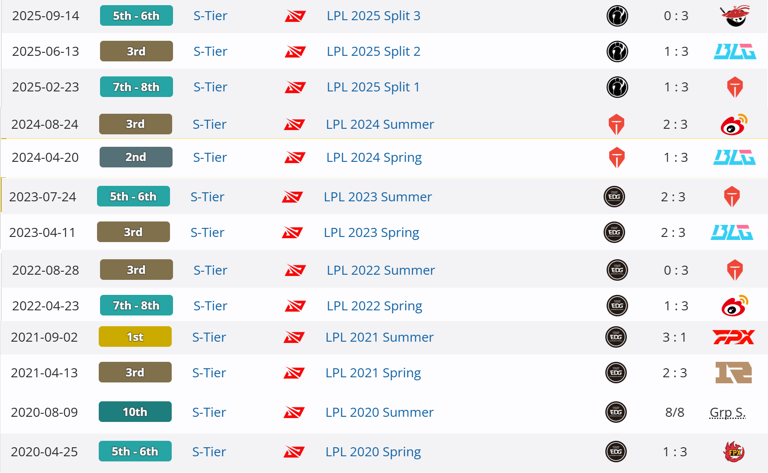Image resolution: width=768 pixels, height=473 pixels.
Task: Click the Grp S. abbreviation in 2020 Summer row
Action: click(727, 412)
